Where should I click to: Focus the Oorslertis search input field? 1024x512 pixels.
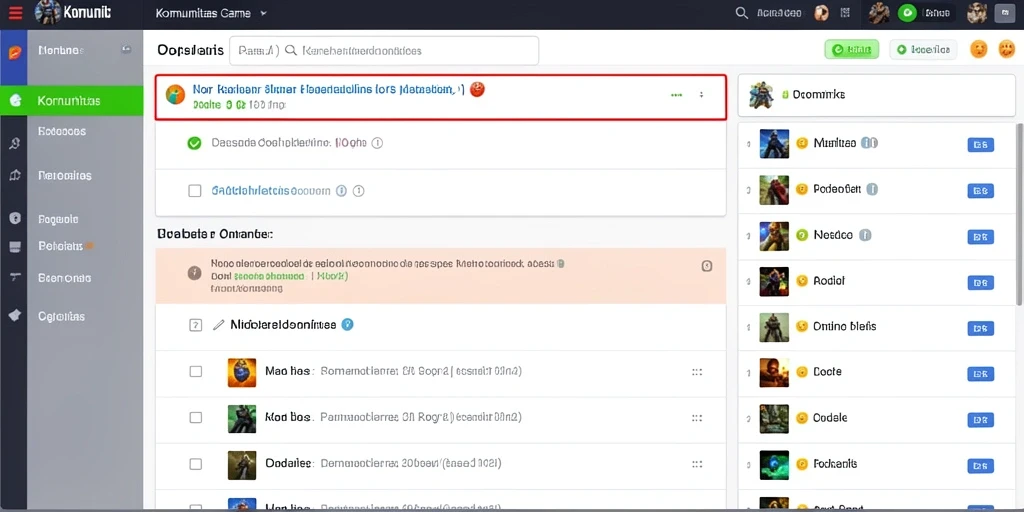[x=384, y=50]
